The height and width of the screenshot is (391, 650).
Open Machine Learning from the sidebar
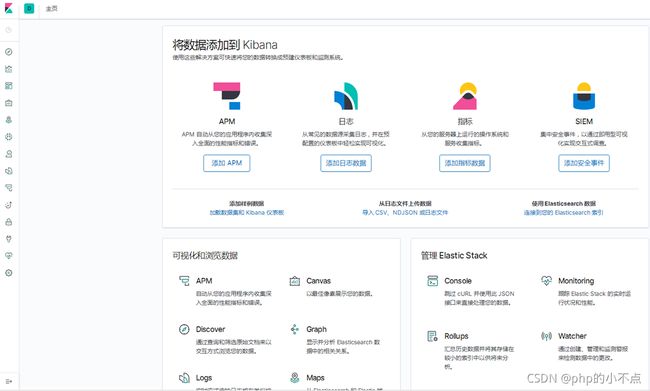pyautogui.click(x=9, y=137)
